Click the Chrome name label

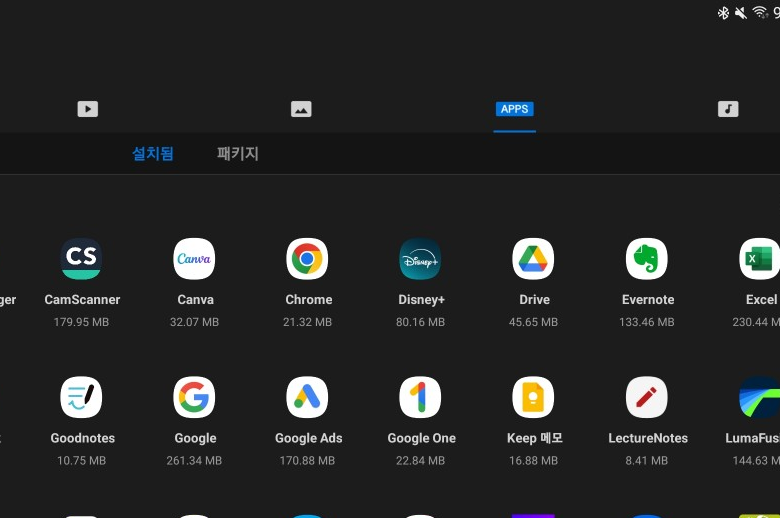click(x=308, y=300)
